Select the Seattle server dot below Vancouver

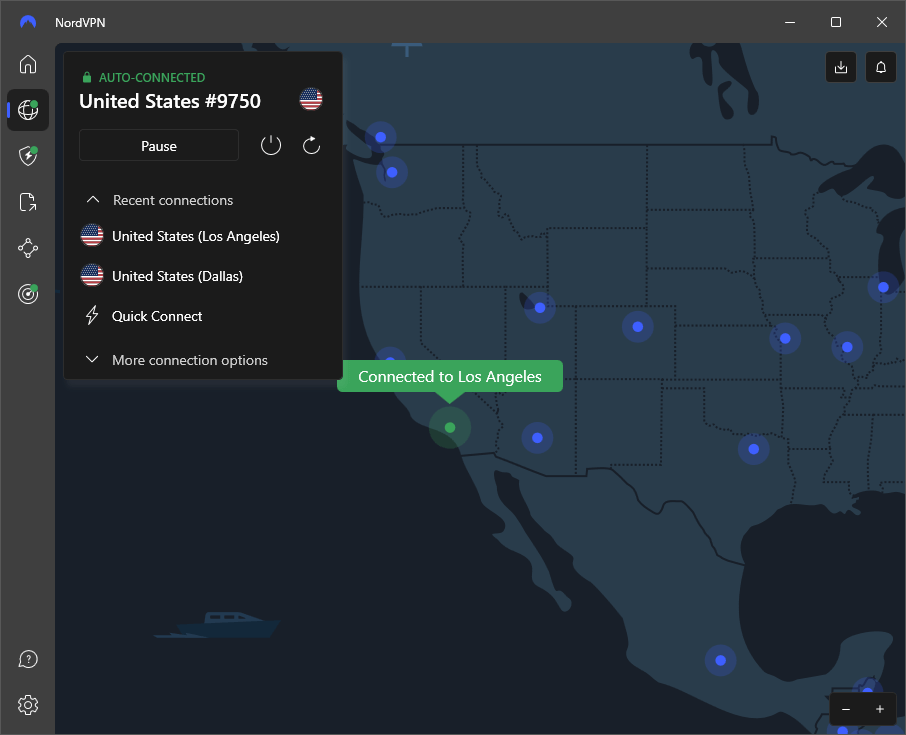point(392,172)
